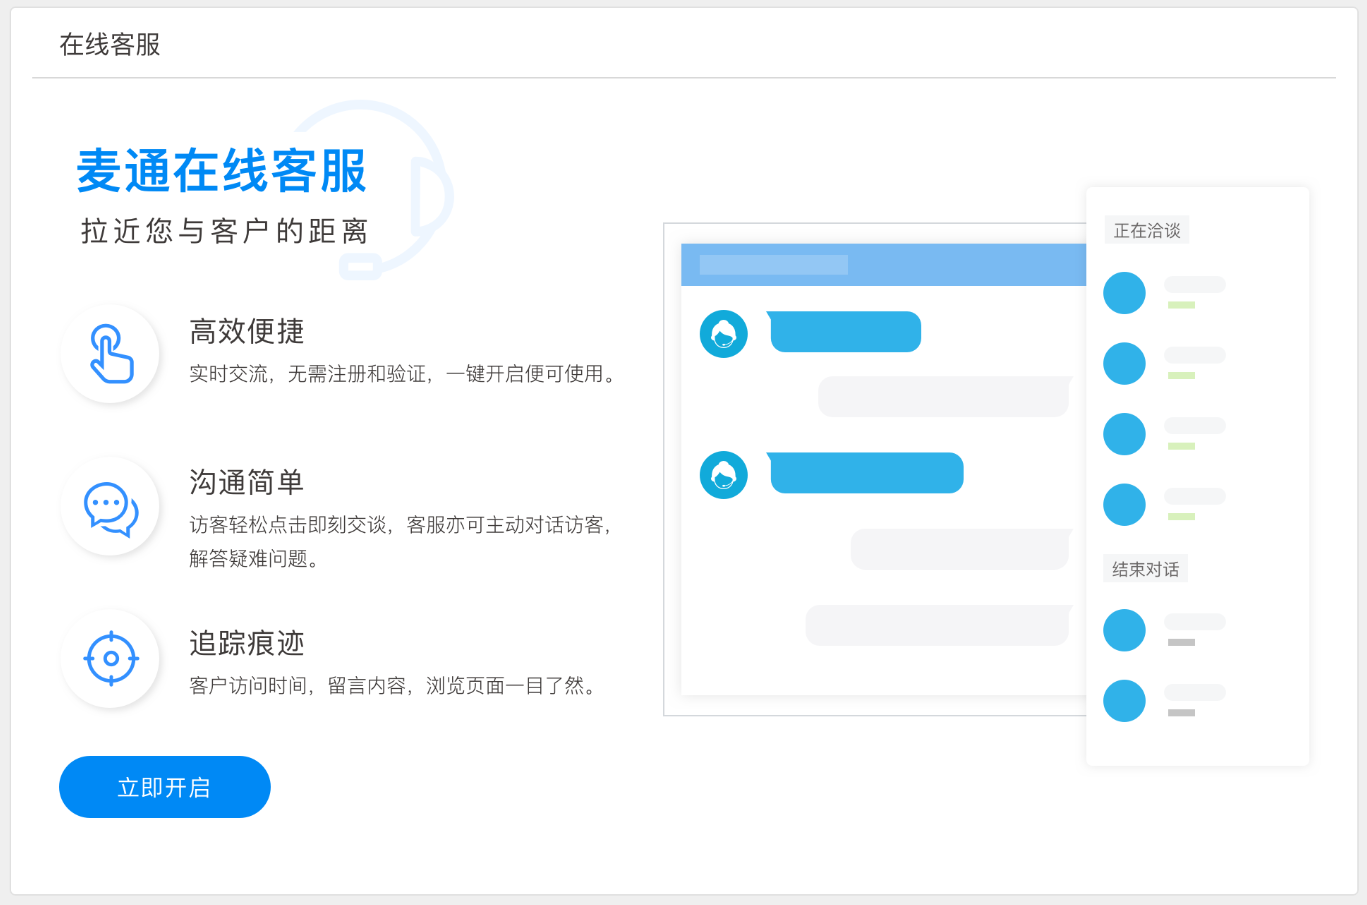The height and width of the screenshot is (905, 1367).
Task: Click the hand pointer icon for 高效便捷
Action: coord(111,354)
